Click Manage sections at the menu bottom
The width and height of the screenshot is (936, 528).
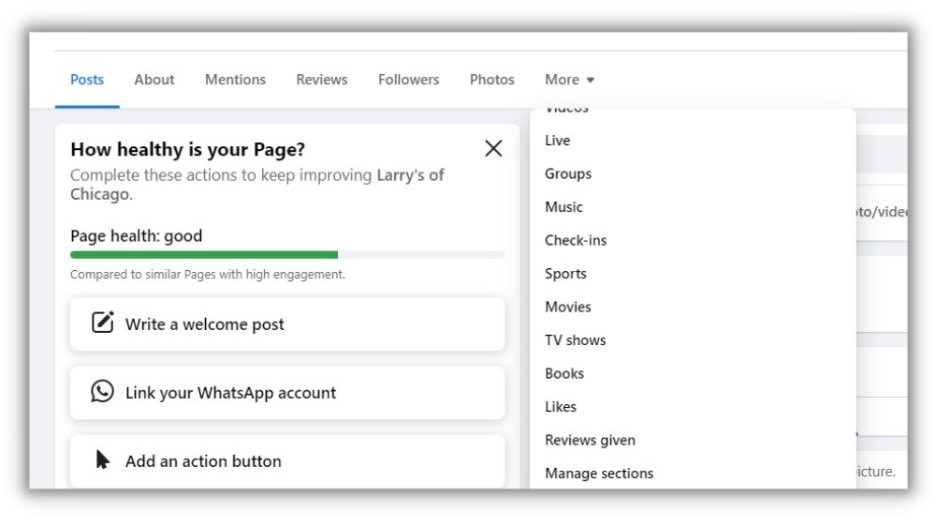point(598,473)
